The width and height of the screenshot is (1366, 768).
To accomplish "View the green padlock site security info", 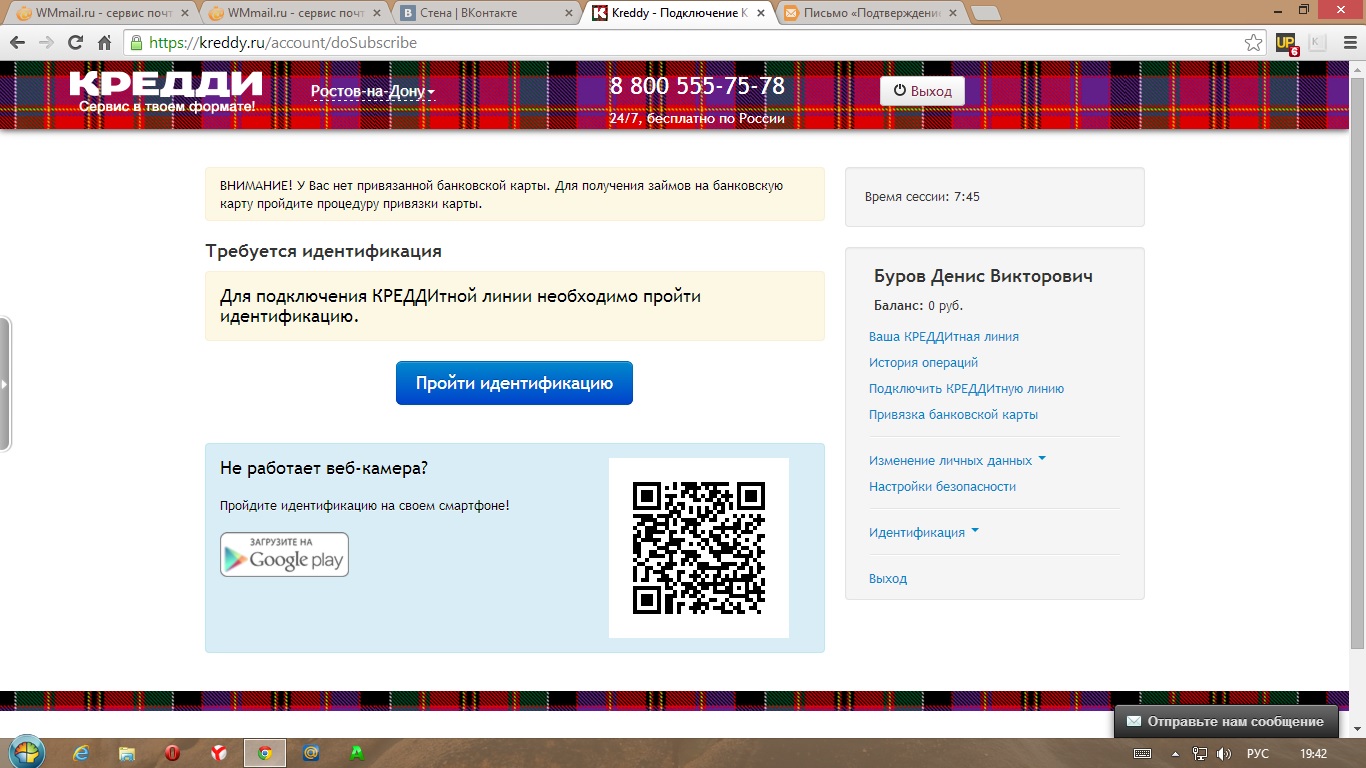I will 136,43.
